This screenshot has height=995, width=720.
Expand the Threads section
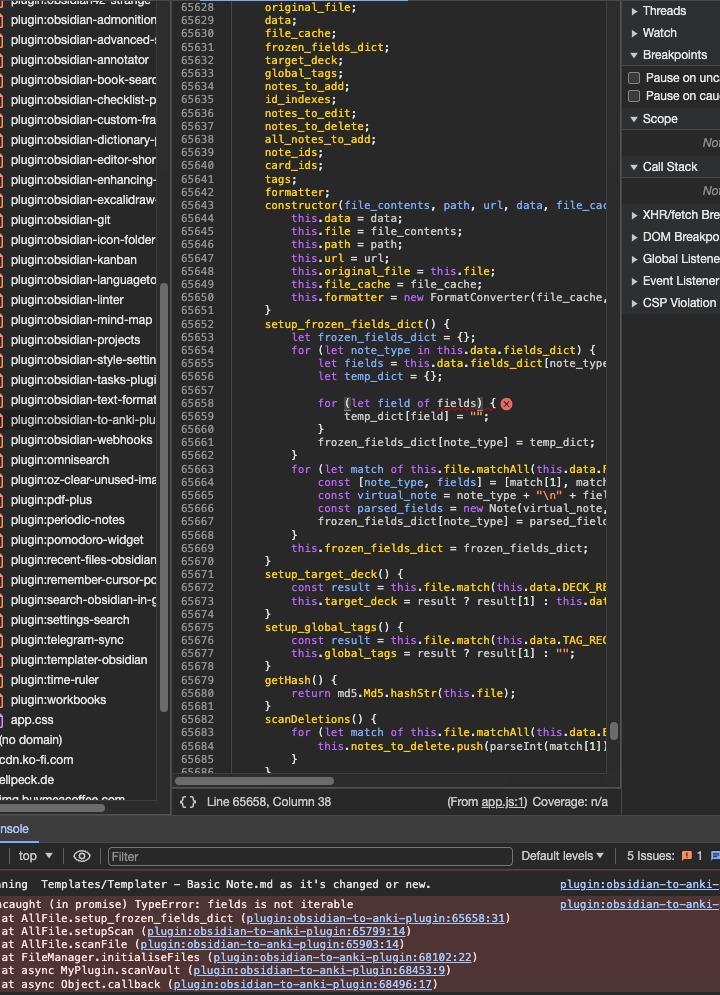pos(664,11)
